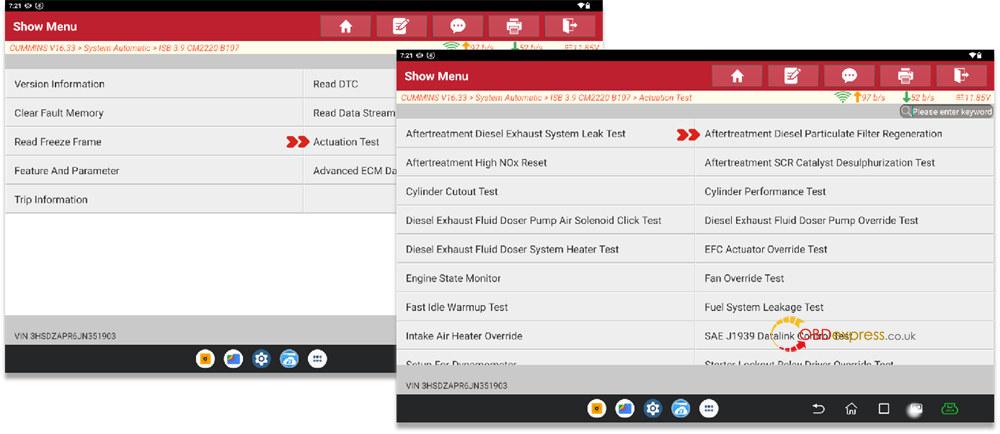
Task: Open Feature And Parameter in back window
Action: click(154, 171)
